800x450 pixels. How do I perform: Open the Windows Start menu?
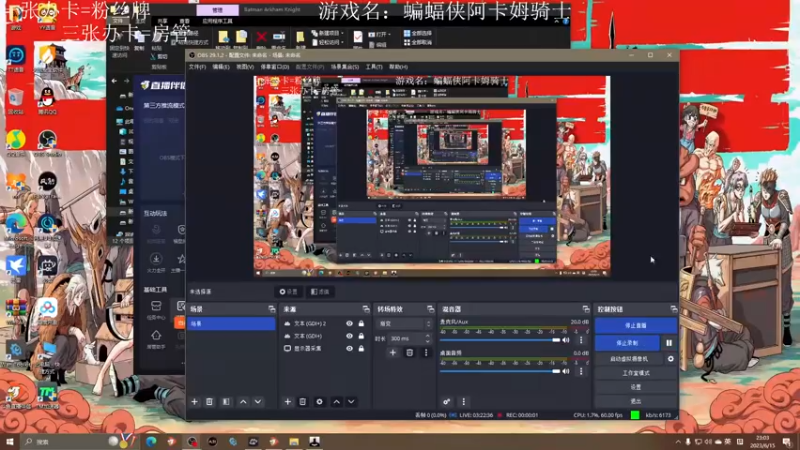click(10, 441)
